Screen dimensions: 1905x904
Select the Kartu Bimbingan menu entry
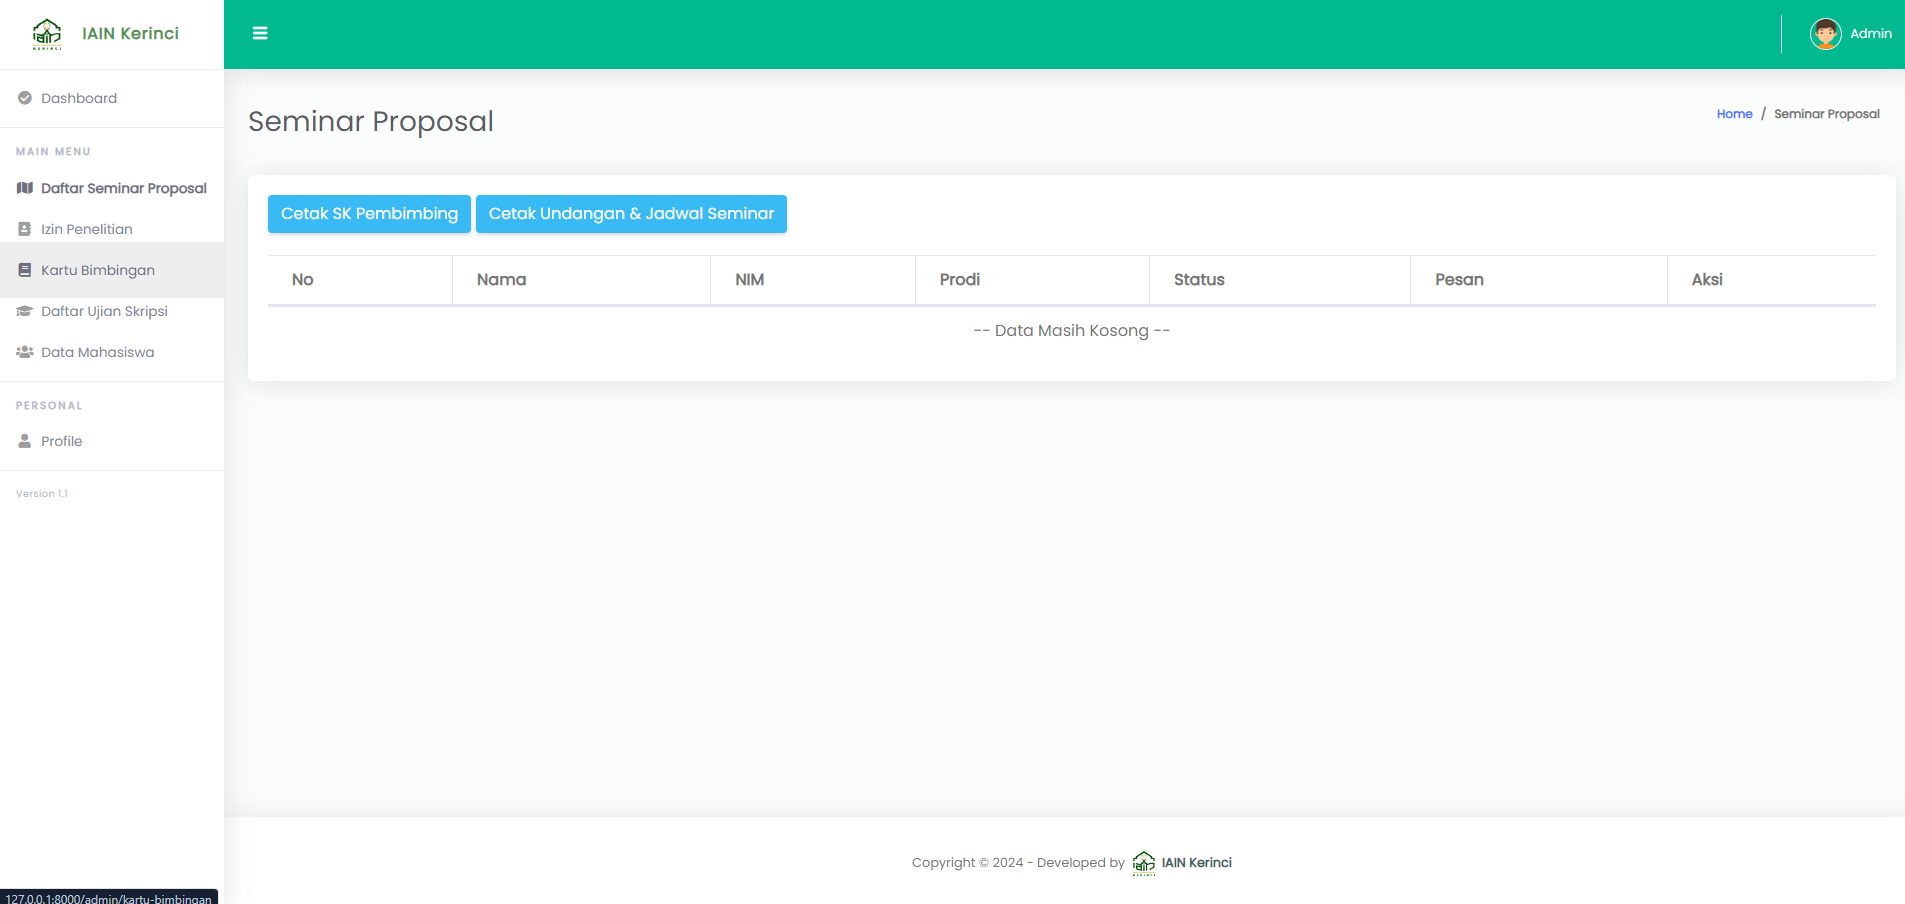pyautogui.click(x=112, y=270)
